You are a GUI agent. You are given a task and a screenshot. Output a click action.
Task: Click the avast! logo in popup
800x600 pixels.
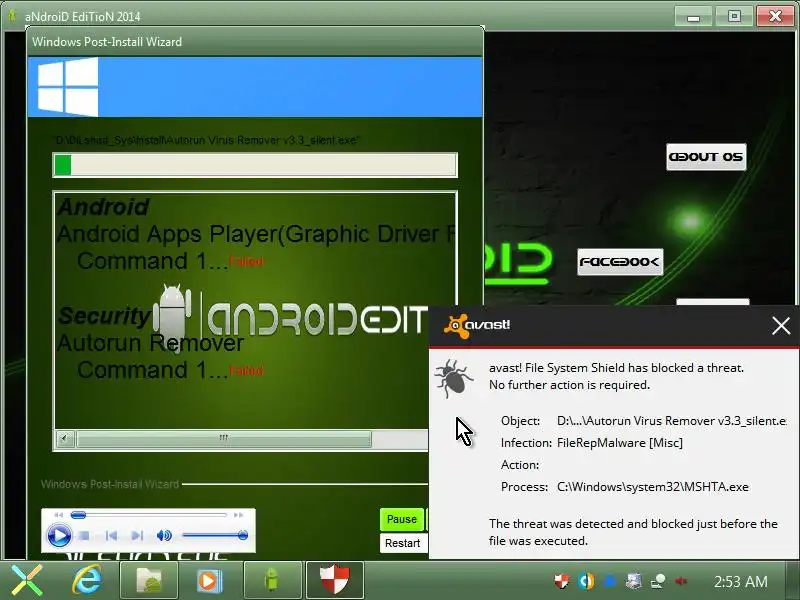477,326
